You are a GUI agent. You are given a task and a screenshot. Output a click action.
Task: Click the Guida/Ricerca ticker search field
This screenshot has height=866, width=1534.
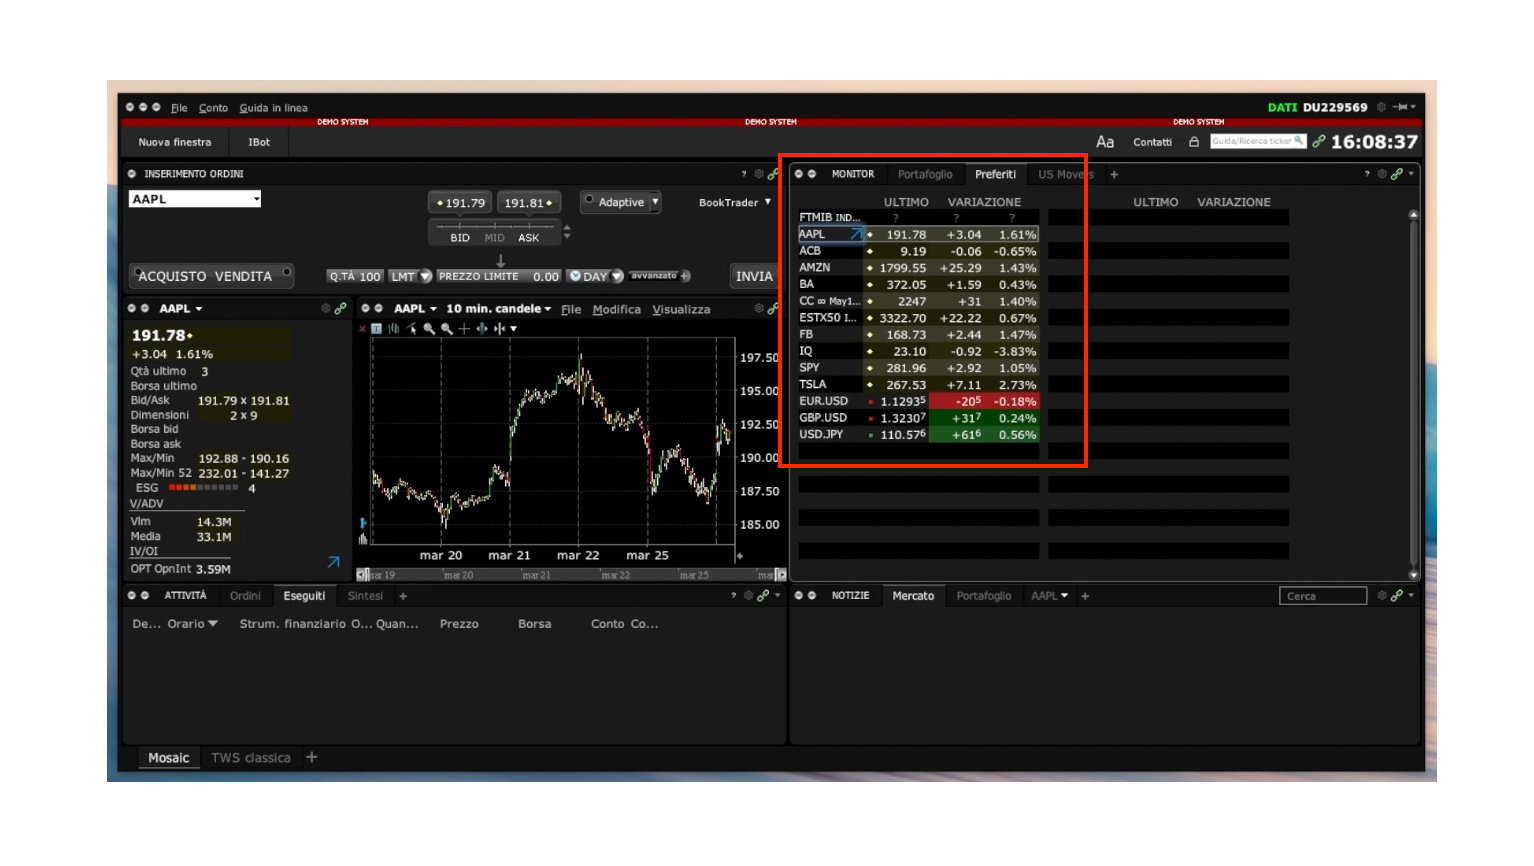coord(1258,142)
